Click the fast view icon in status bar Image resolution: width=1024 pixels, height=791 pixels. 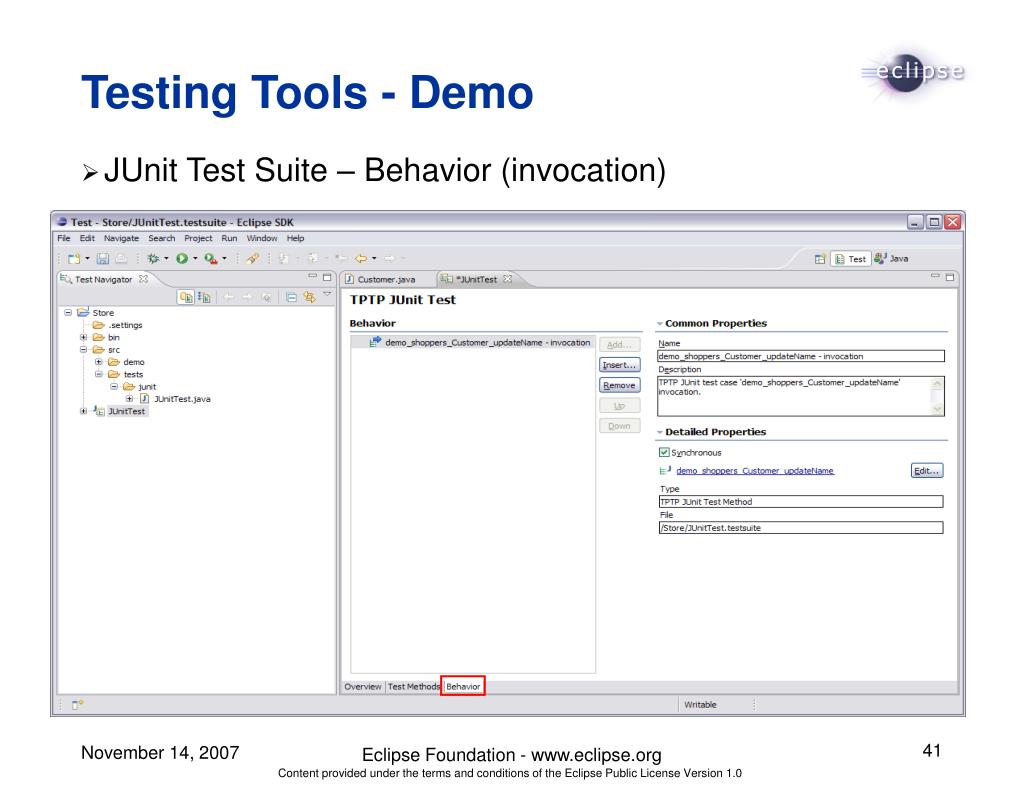(x=77, y=705)
